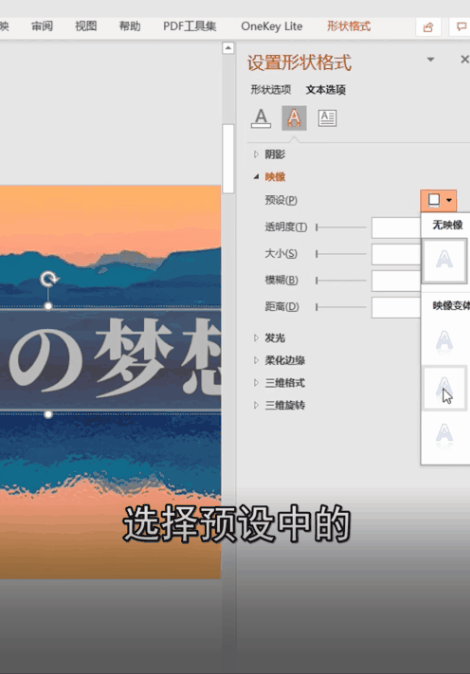The height and width of the screenshot is (674, 470).
Task: Click the の梦想 text on the slide
Action: coord(115,358)
